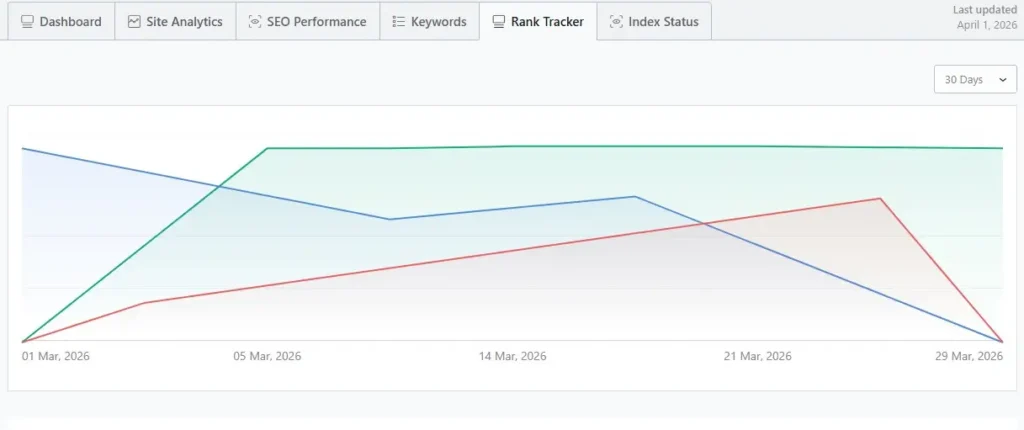
Task: Click the 21 Mar, 2026 axis label
Action: [x=757, y=356]
